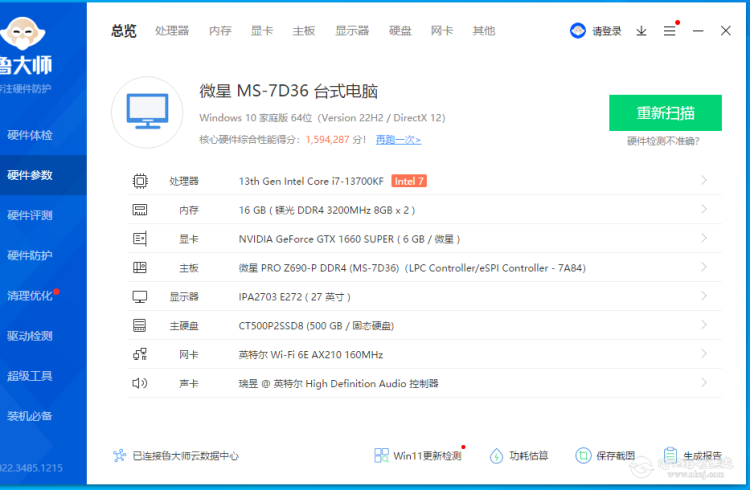Open 清理优化 in the sidebar
This screenshot has width=750, height=490.
30,296
